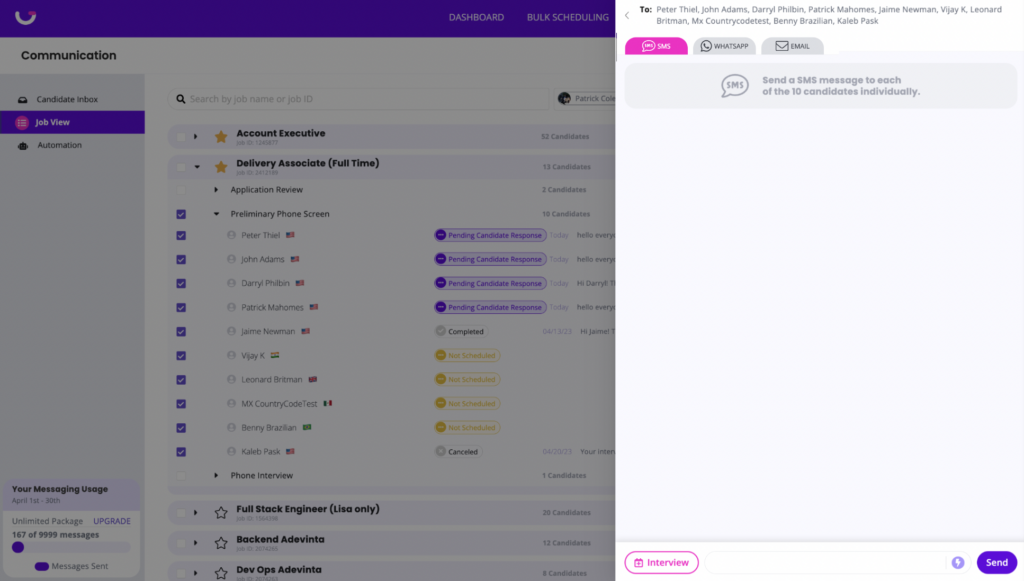
Task: Click Patrick Mahomes' profile icon
Action: click(231, 307)
